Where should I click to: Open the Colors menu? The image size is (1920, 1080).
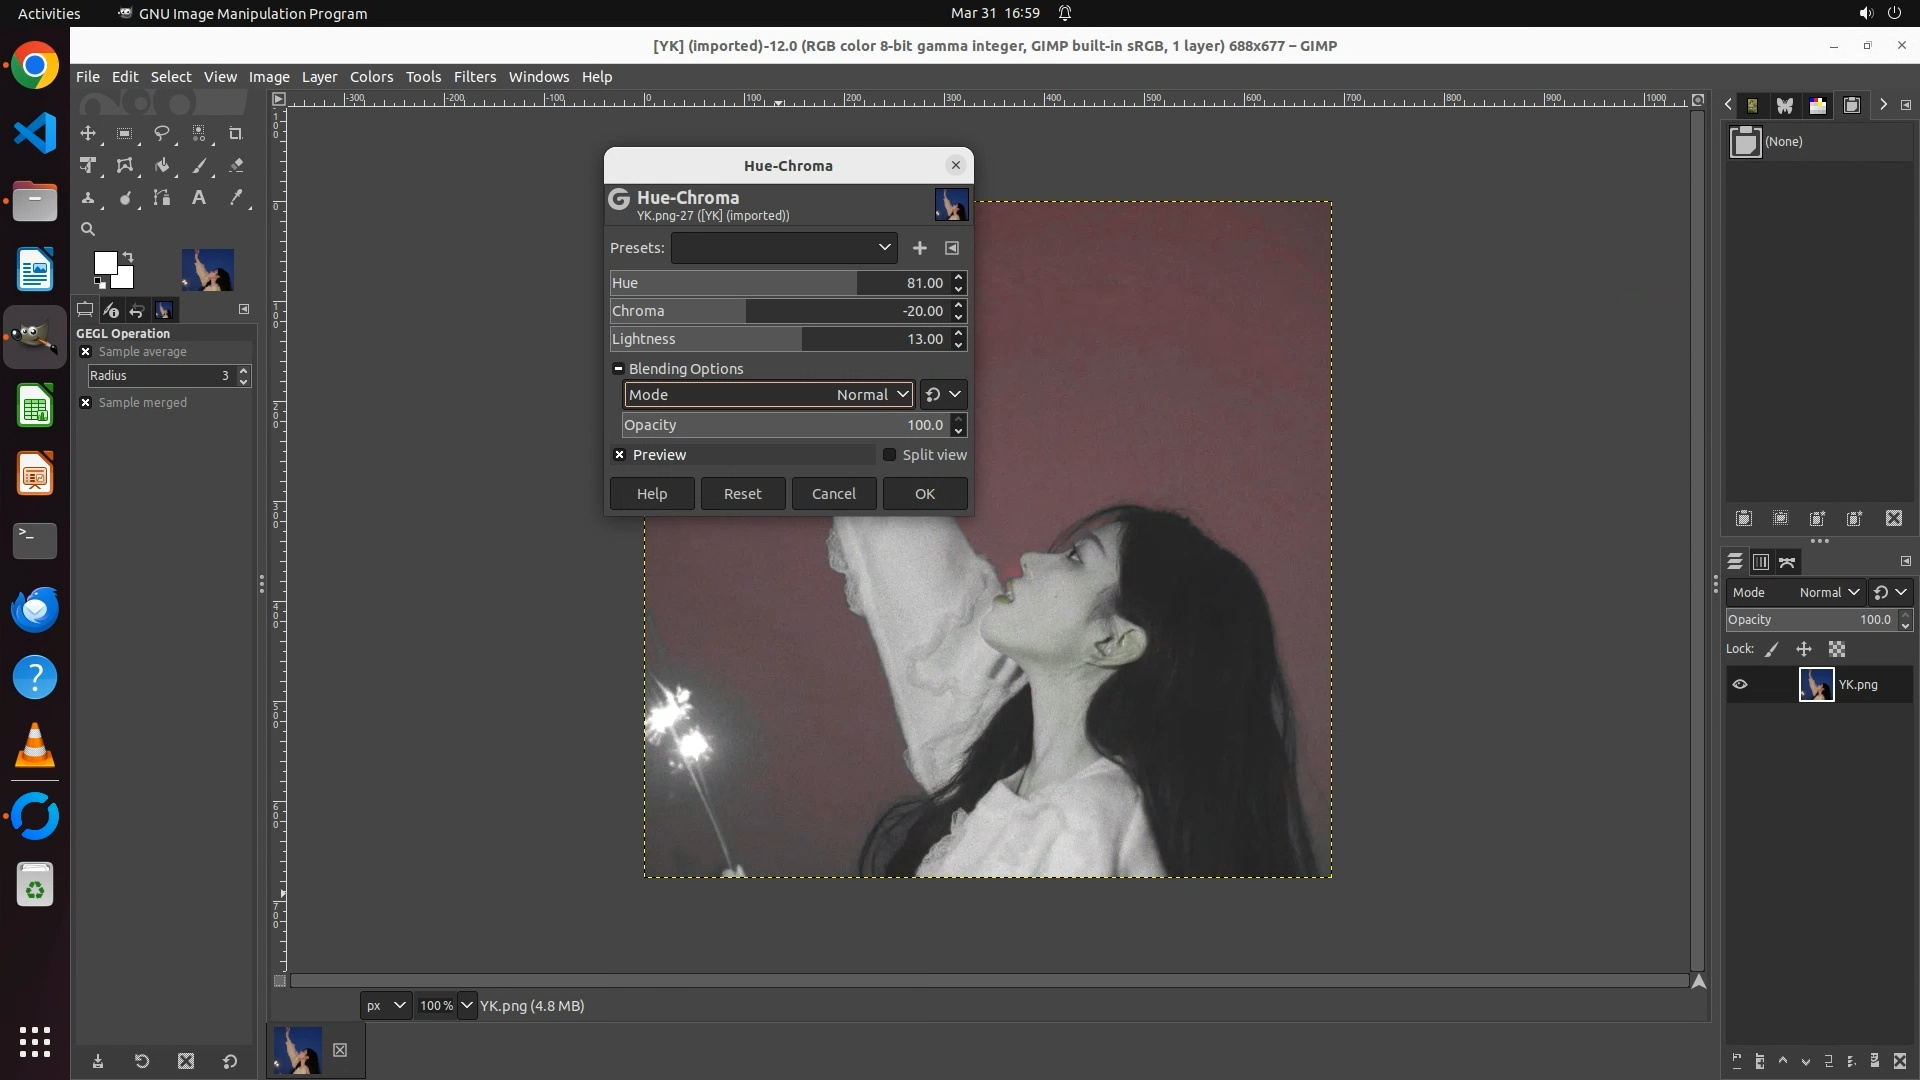click(x=371, y=77)
